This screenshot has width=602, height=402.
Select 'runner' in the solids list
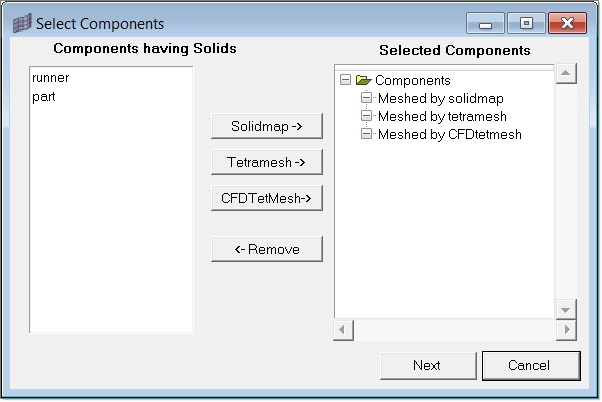[50, 77]
